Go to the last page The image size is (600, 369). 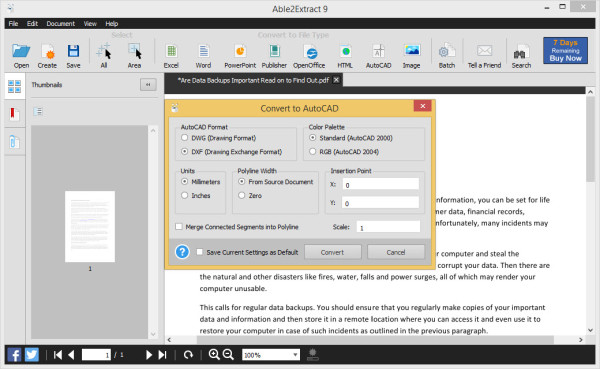click(x=163, y=355)
